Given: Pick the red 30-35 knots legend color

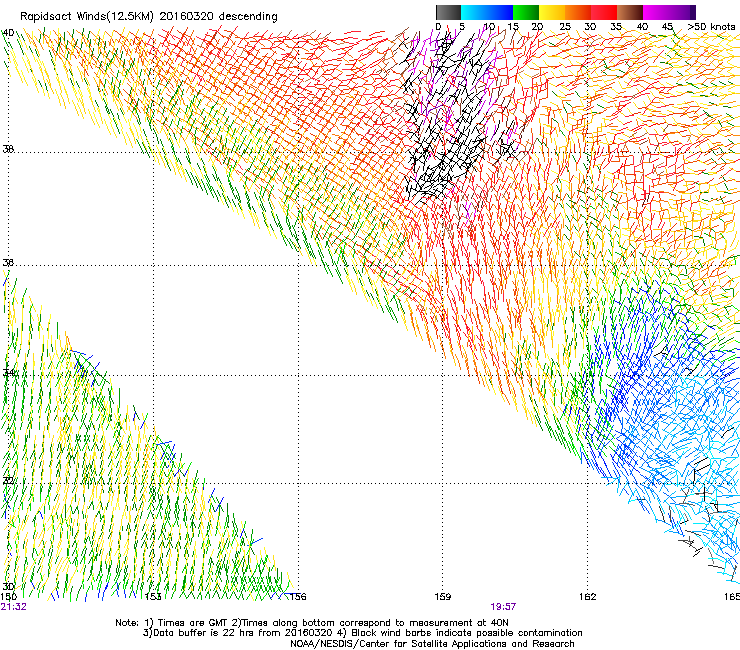Looking at the screenshot, I should pyautogui.click(x=604, y=12).
